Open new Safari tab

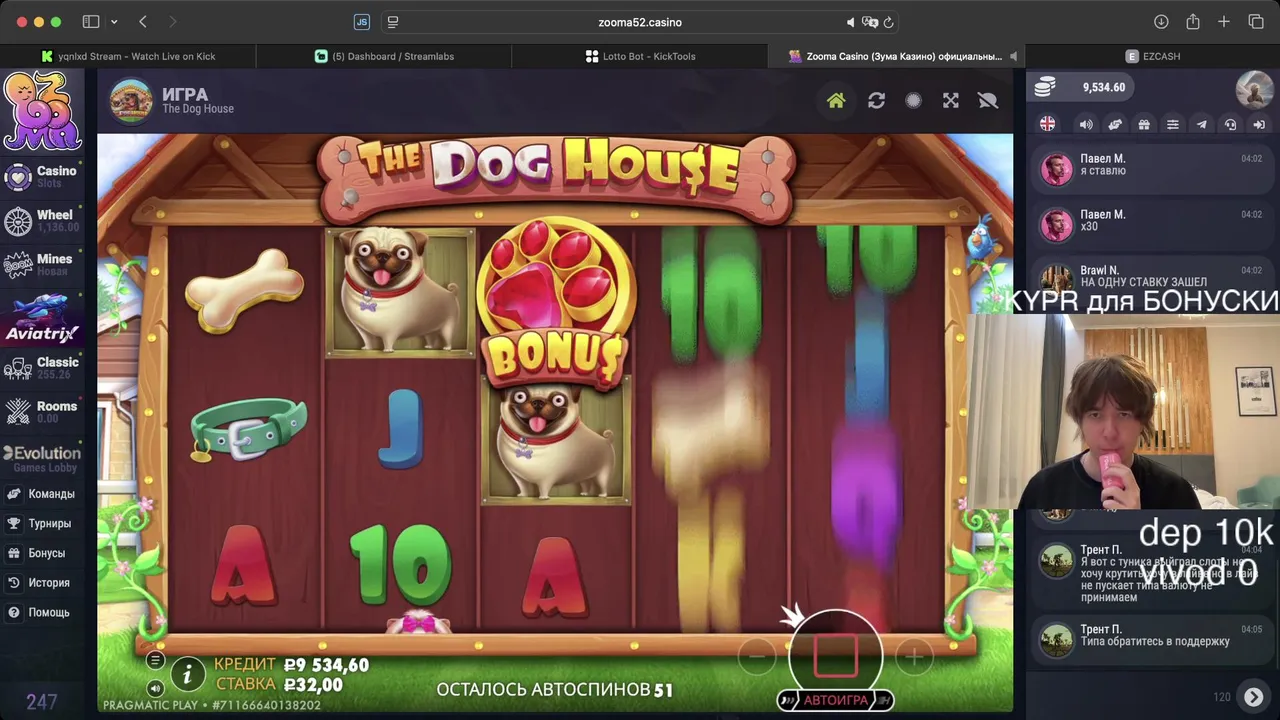tap(1224, 22)
